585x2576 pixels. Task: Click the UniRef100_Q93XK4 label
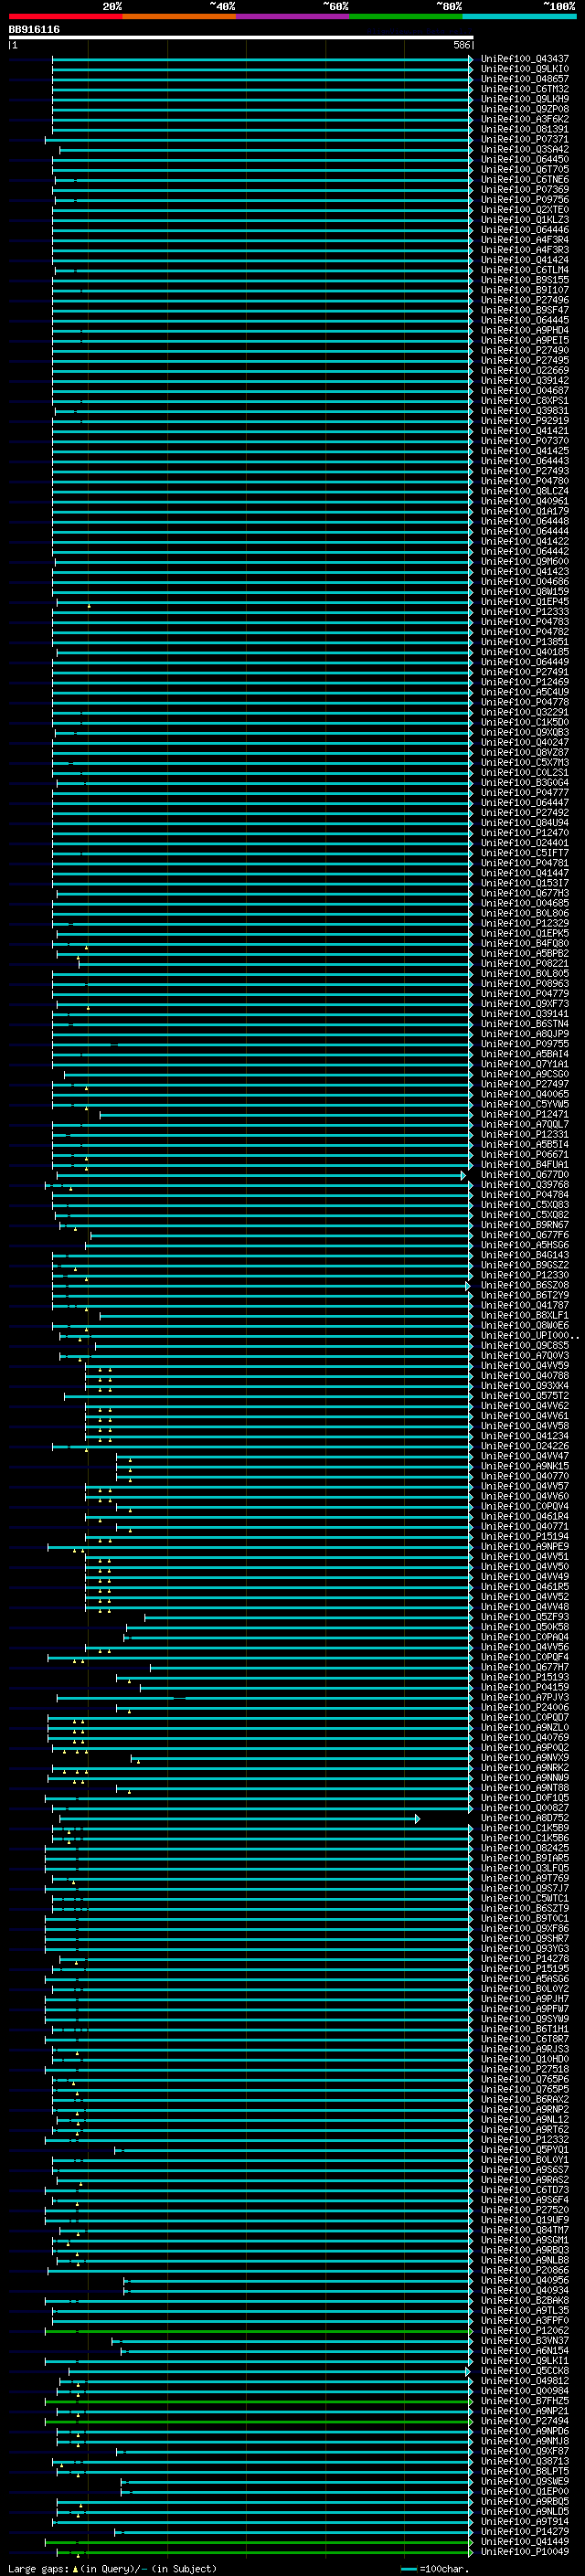(x=525, y=1386)
